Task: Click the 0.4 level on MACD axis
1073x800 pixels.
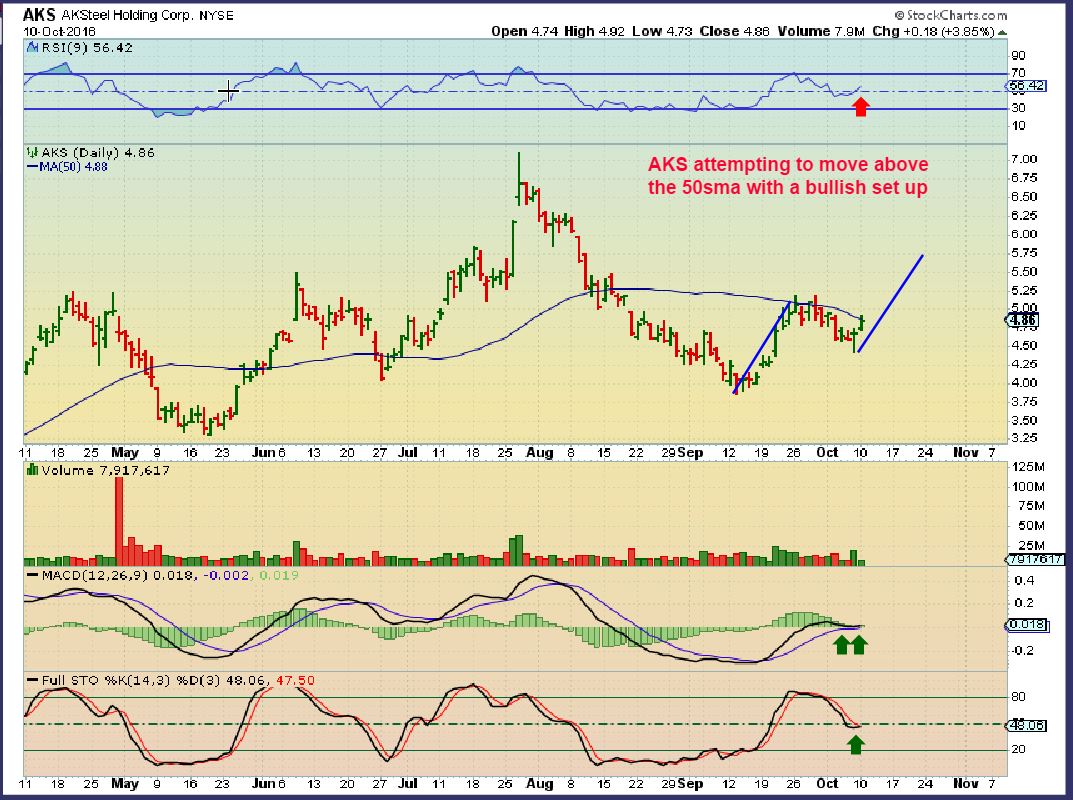Action: click(x=1025, y=580)
